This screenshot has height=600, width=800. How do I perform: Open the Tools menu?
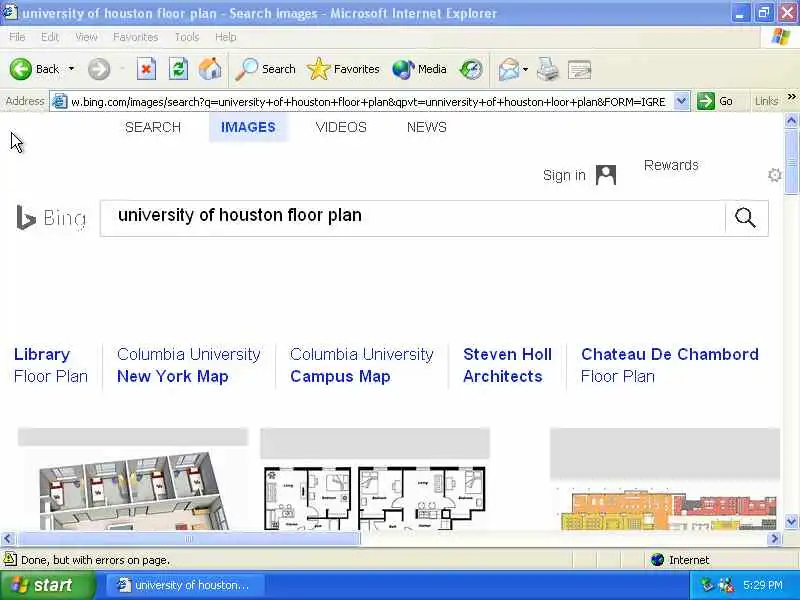pyautogui.click(x=187, y=37)
